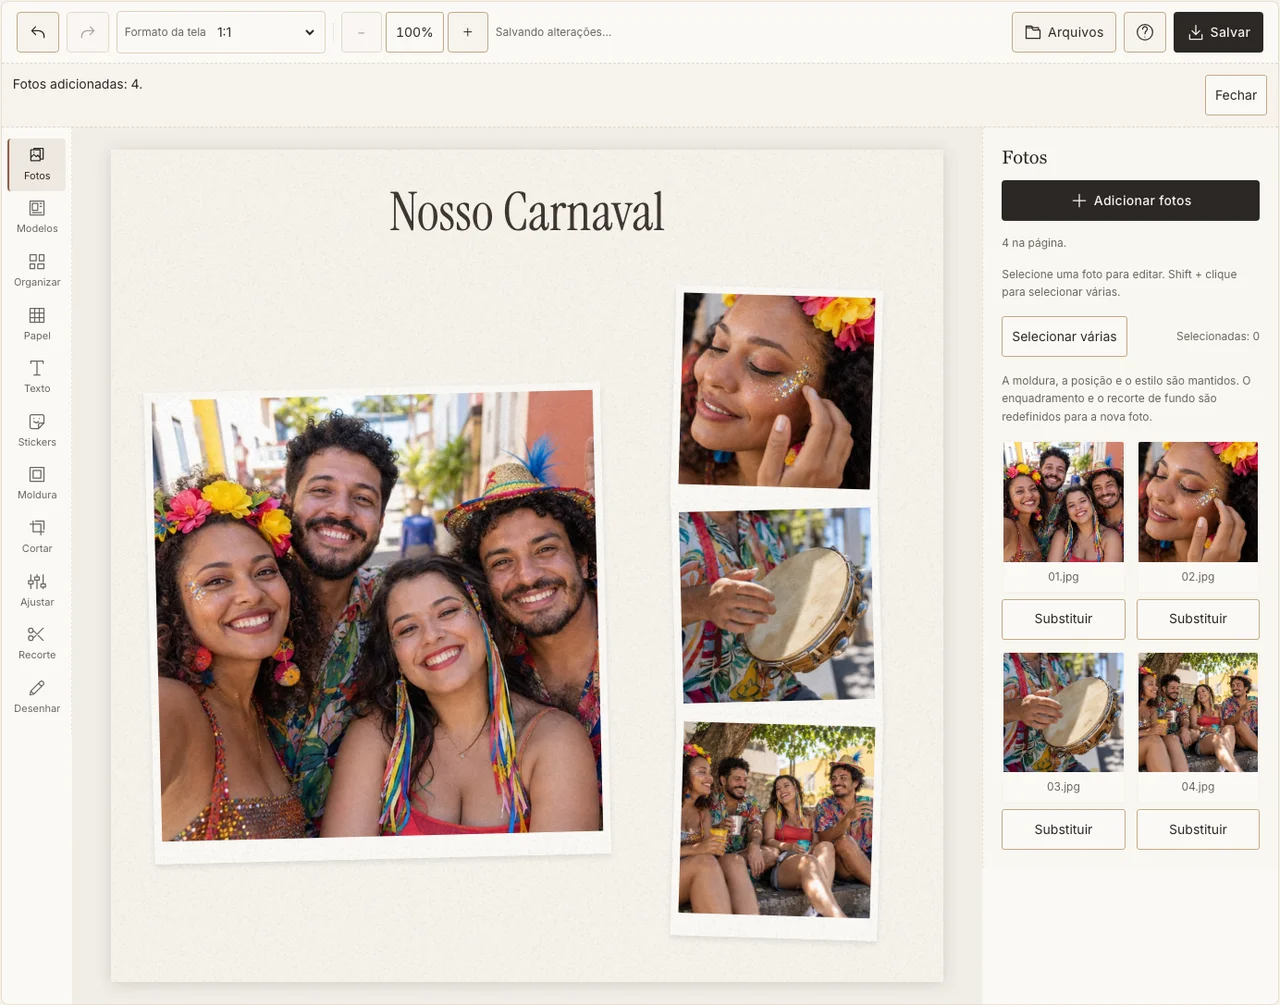Screen dimensions: 1280x1005
Task: Click the 'Salvando alterações...' status text
Action: [x=553, y=32]
